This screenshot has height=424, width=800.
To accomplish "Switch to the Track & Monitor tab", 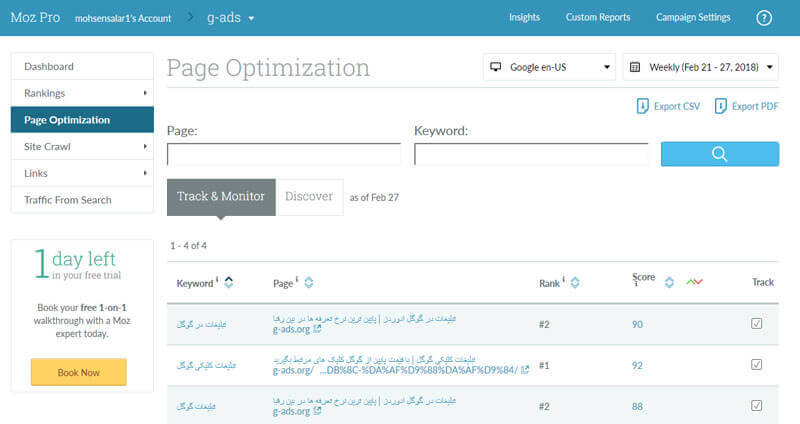I will [x=221, y=196].
